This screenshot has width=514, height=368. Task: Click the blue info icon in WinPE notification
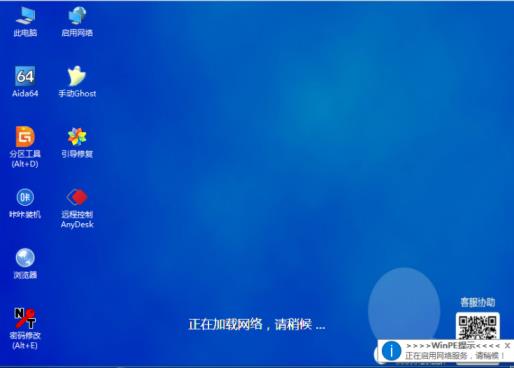coord(391,351)
